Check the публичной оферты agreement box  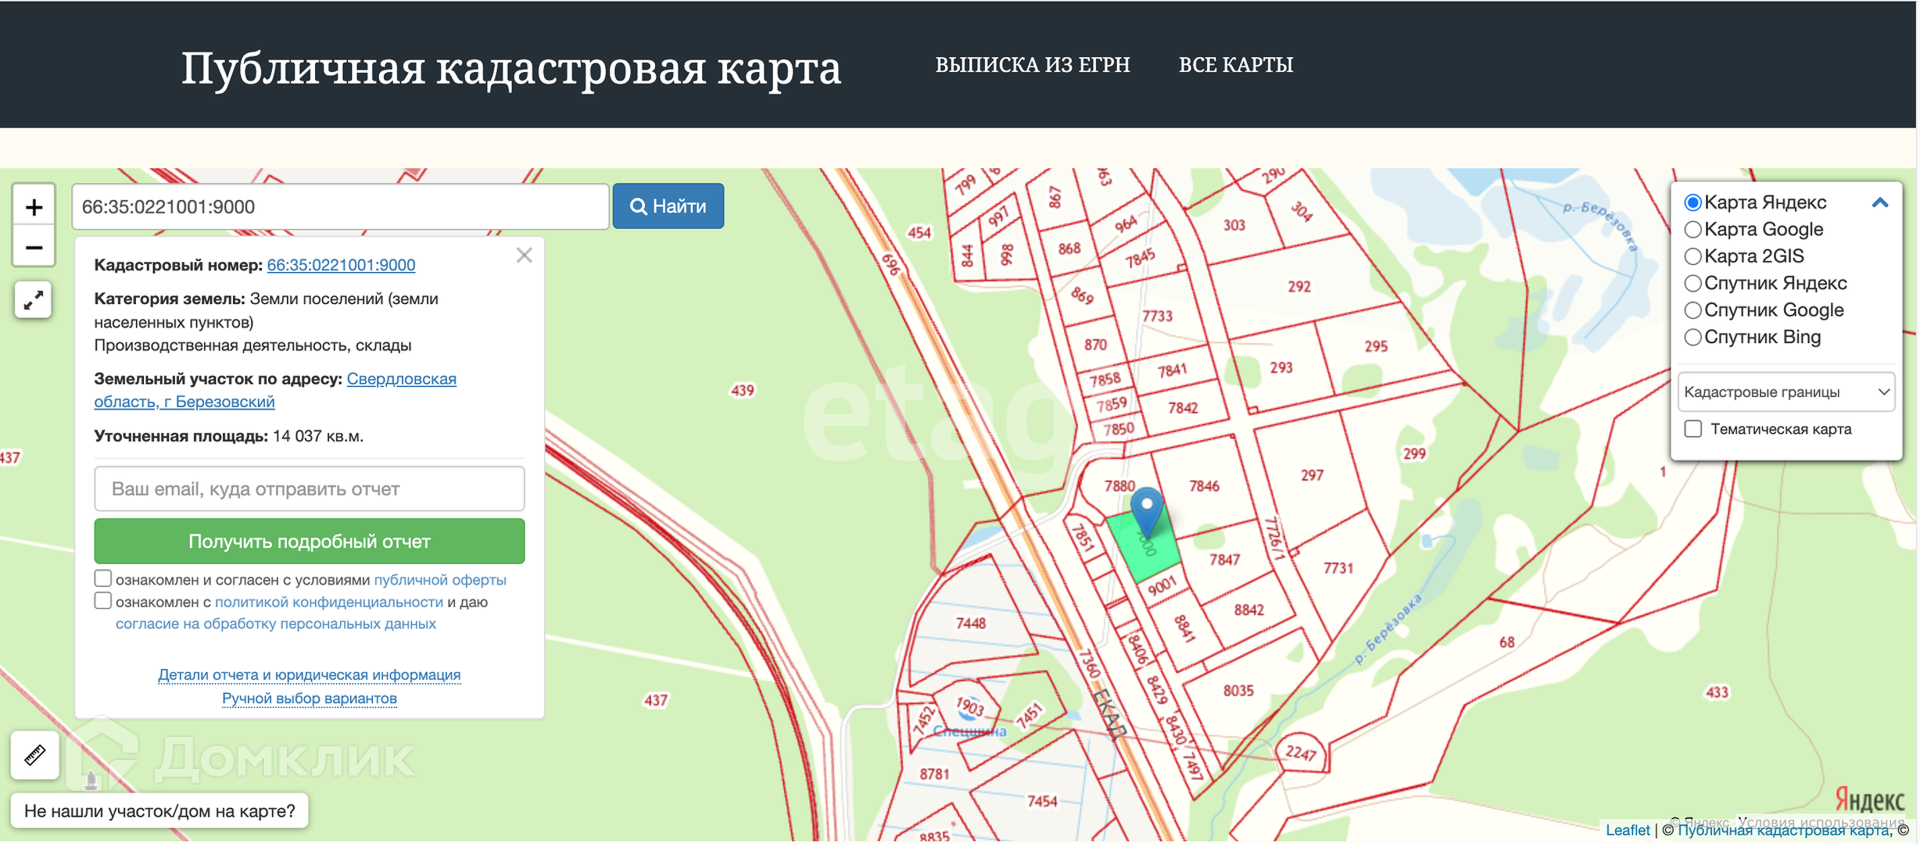tap(103, 578)
